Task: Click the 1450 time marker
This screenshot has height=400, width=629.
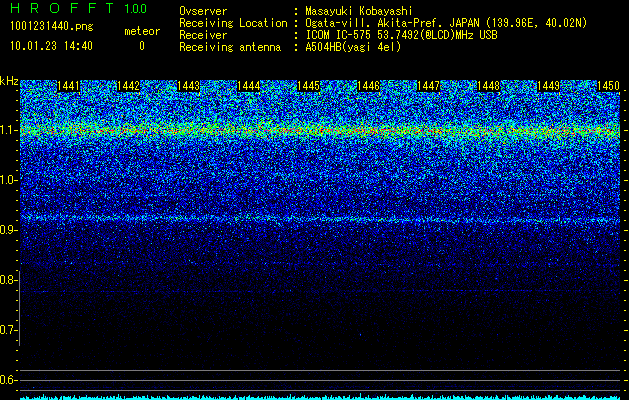Action: pyautogui.click(x=609, y=86)
